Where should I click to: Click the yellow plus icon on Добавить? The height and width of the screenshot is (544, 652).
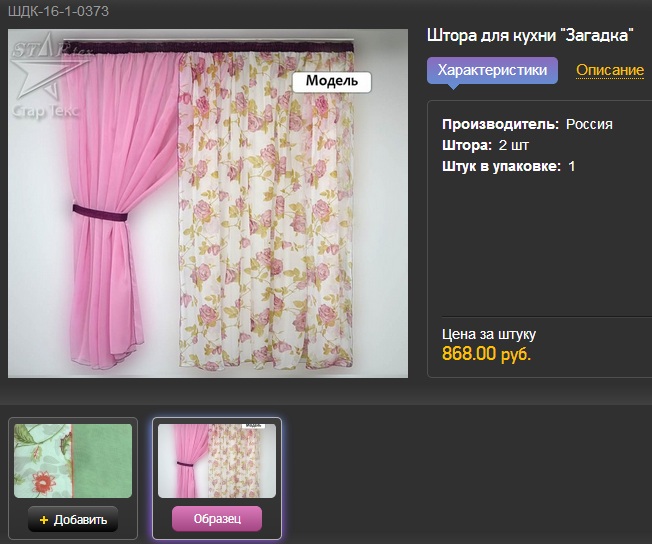coord(44,520)
